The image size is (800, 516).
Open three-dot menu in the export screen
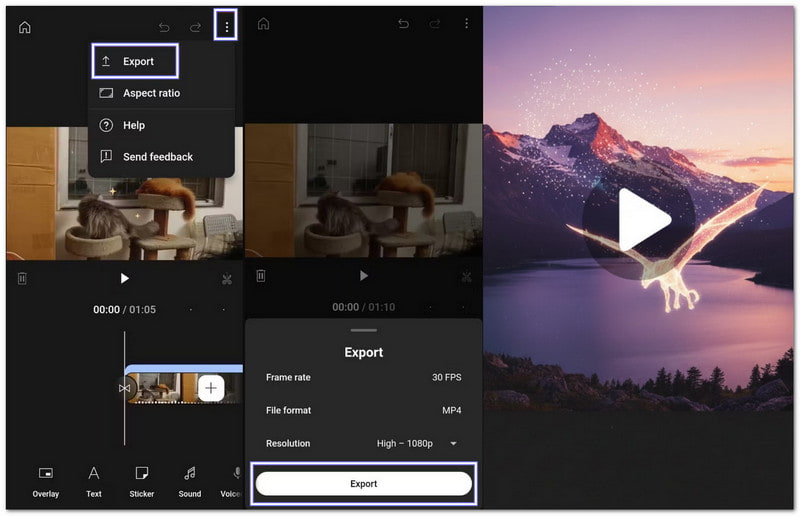[x=466, y=23]
